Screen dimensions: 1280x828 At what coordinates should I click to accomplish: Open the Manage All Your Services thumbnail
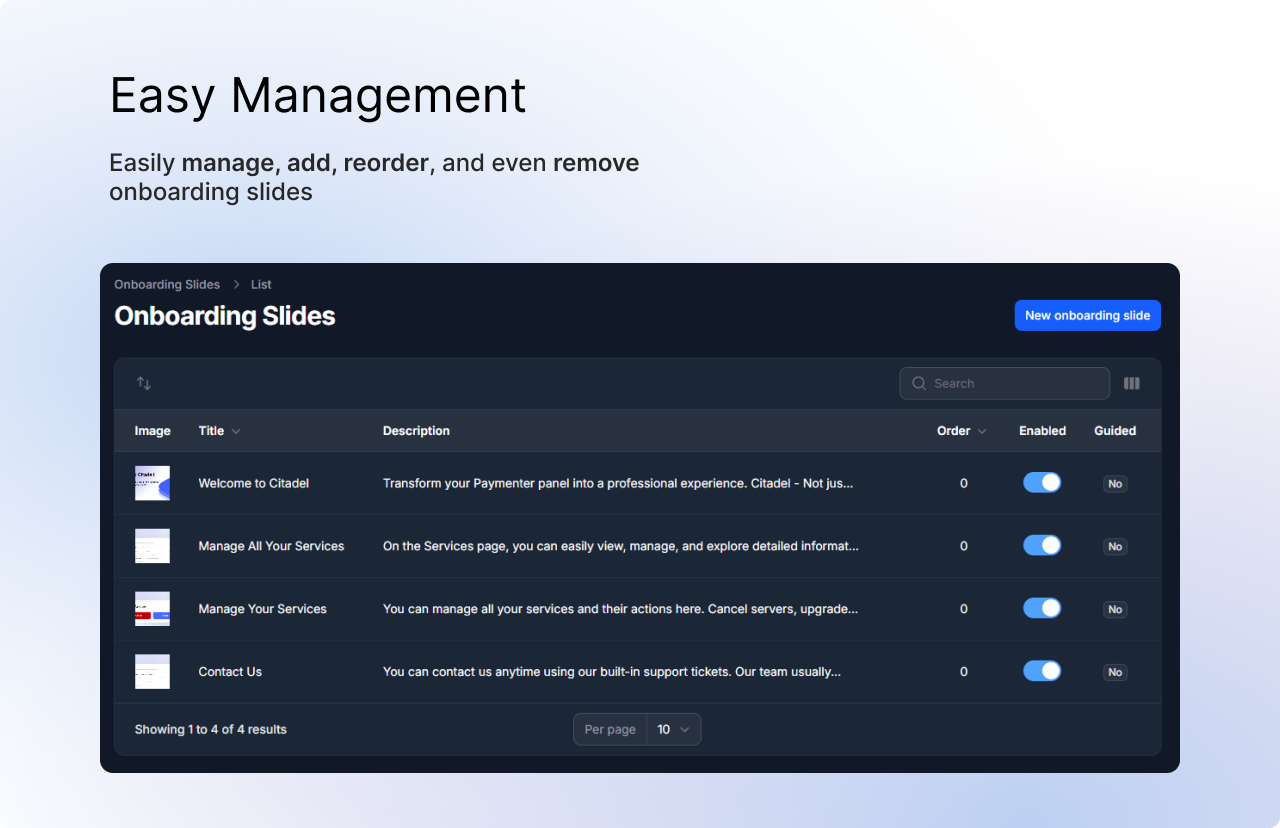[152, 546]
